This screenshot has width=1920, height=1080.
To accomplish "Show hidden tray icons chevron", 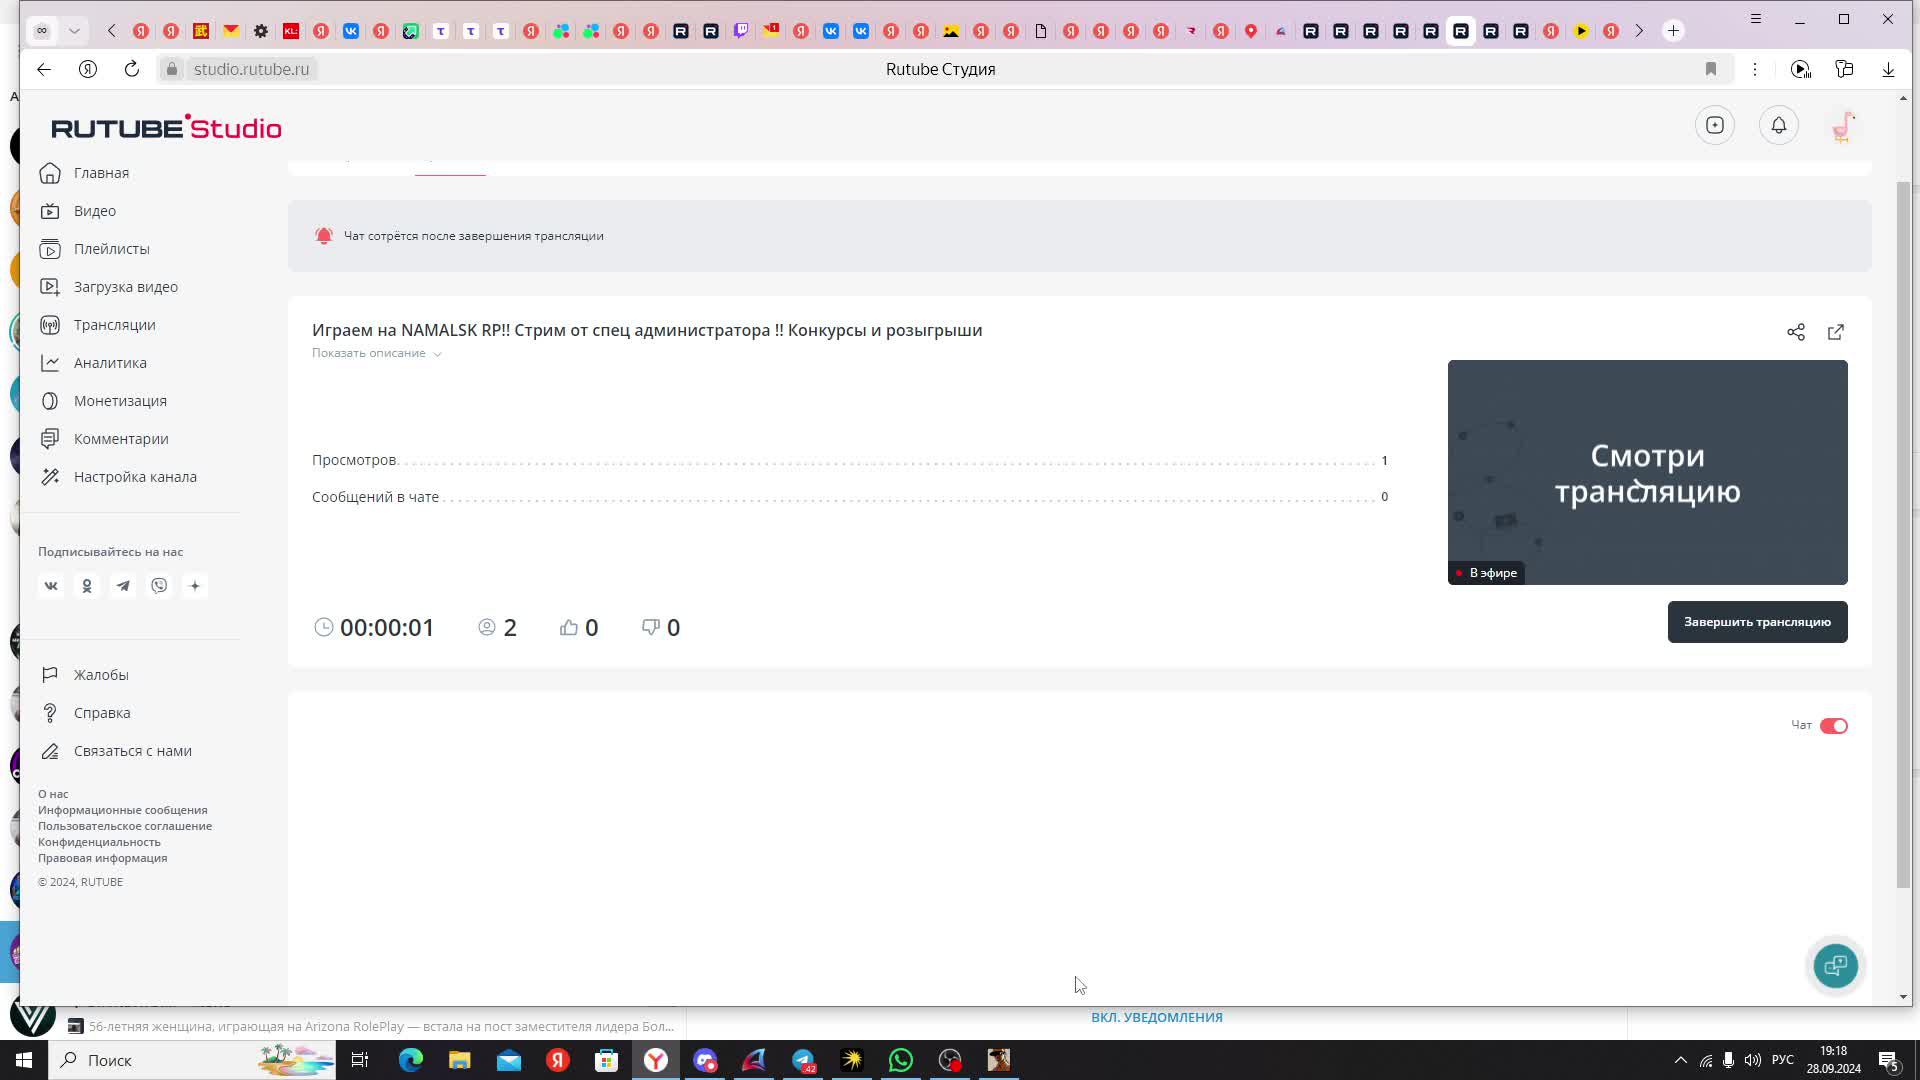I will (x=1681, y=1060).
